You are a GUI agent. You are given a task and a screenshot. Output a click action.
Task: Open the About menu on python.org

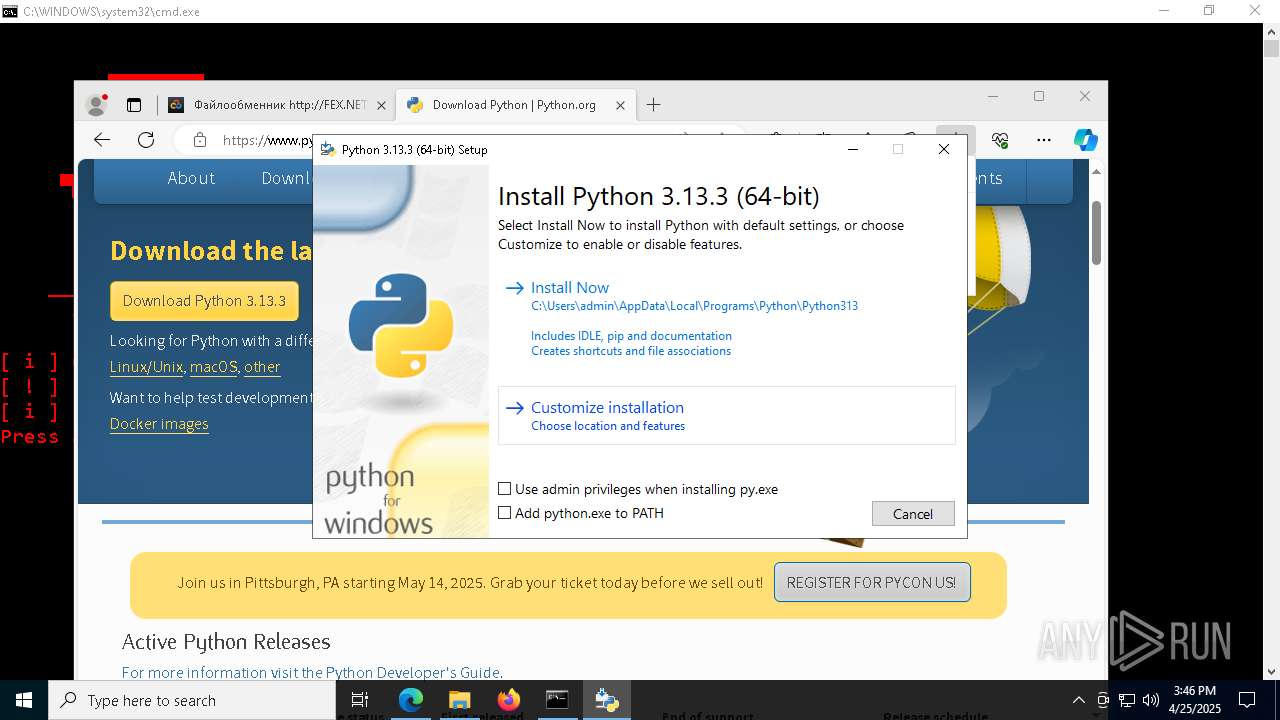point(191,178)
